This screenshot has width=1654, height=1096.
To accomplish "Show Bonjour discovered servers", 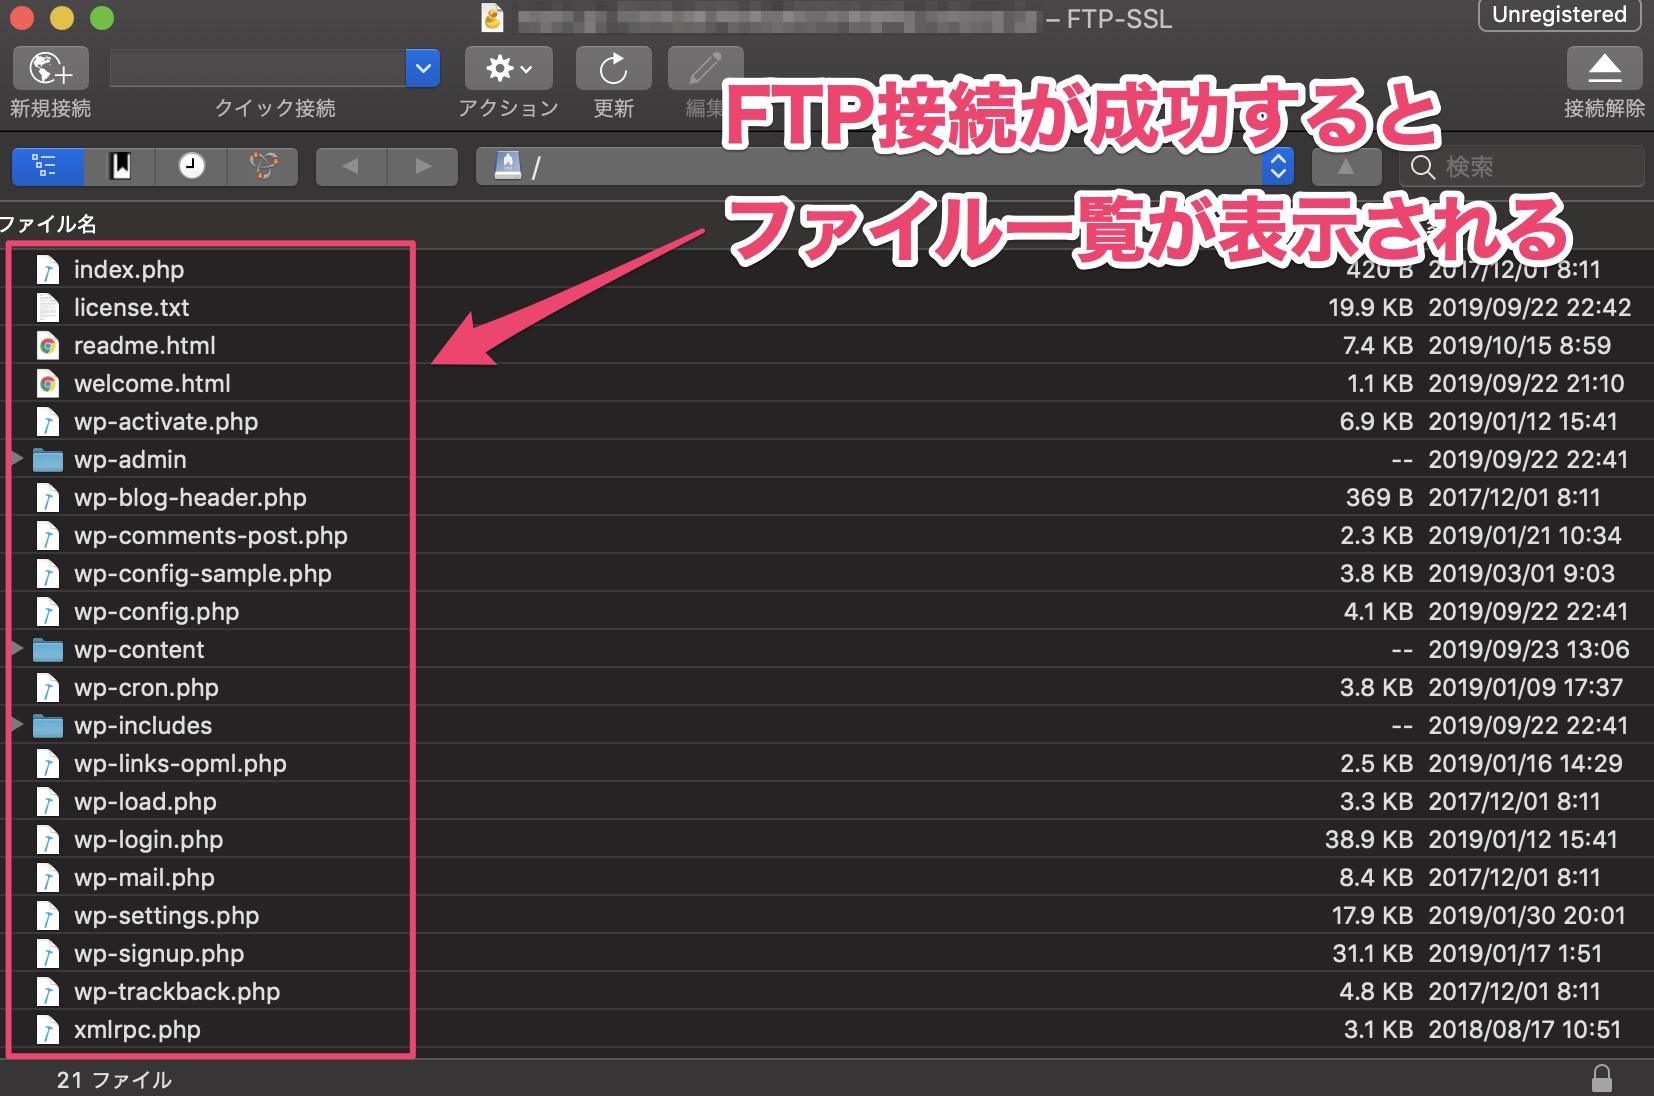I will pos(263,166).
